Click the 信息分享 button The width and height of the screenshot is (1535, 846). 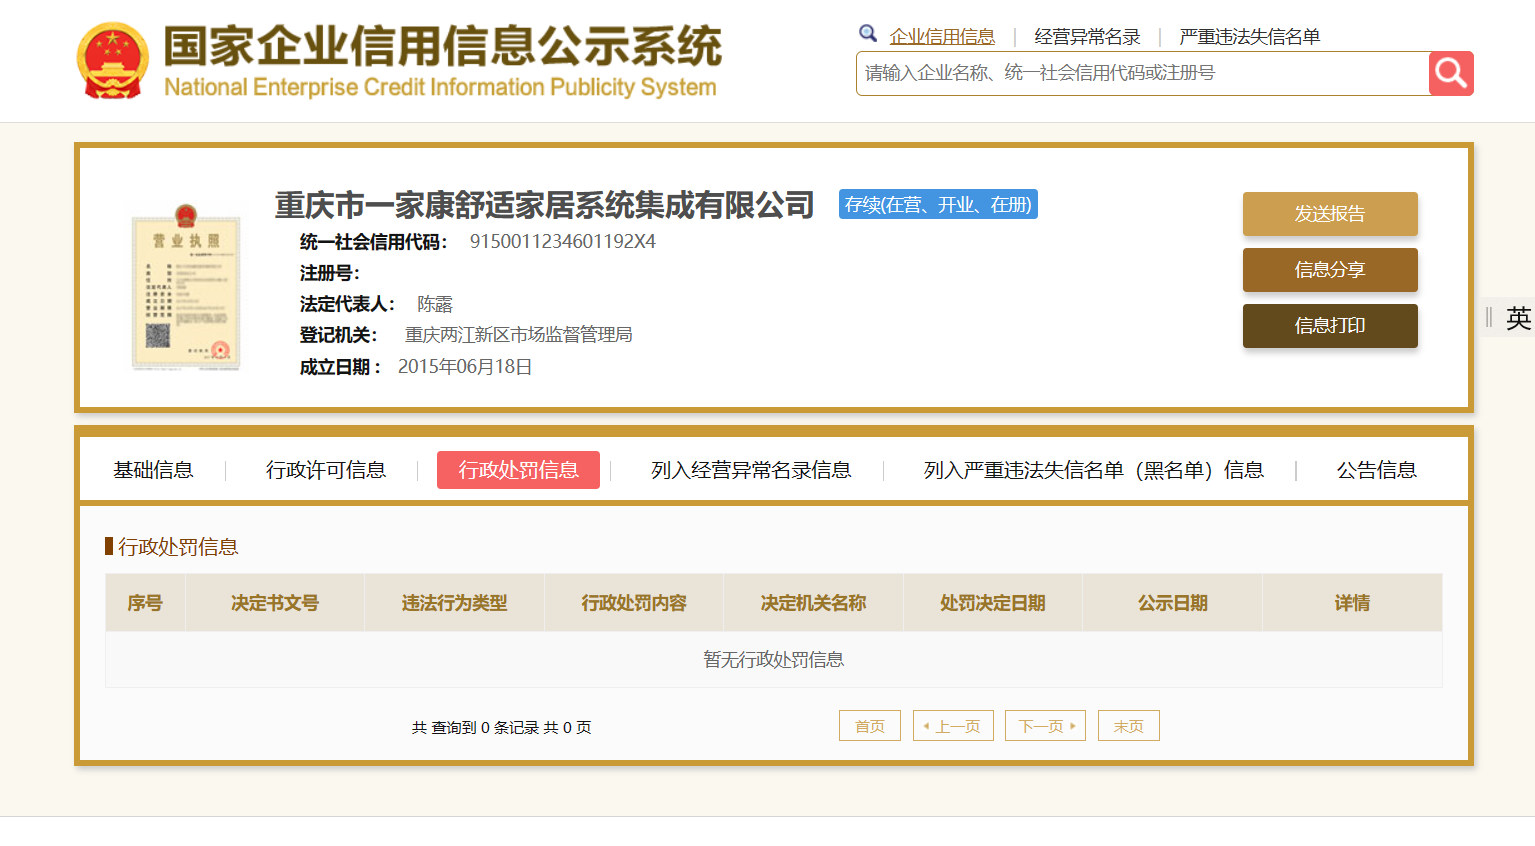pyautogui.click(x=1330, y=270)
